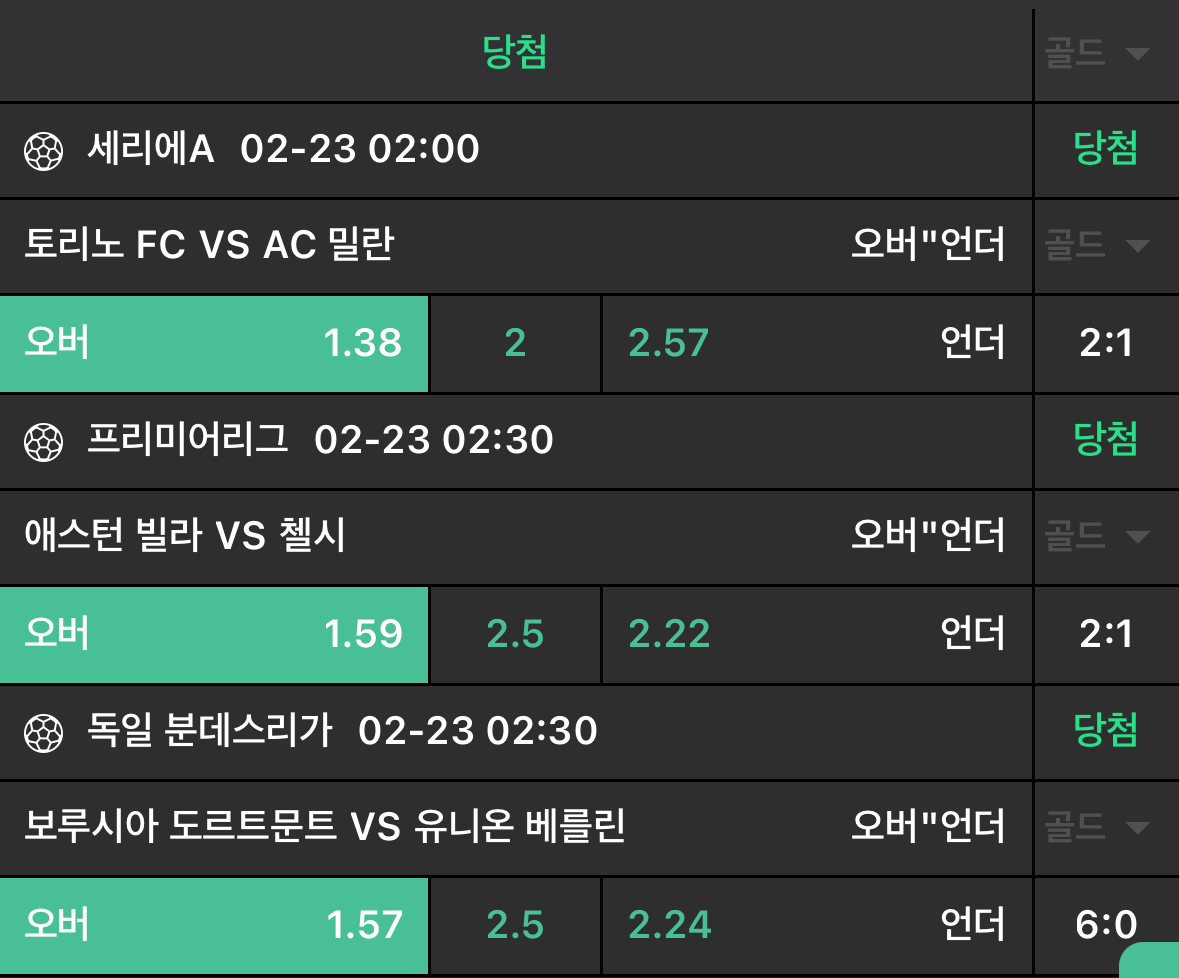Choose the 언더 2.24 odds option
1179x978 pixels.
click(816, 925)
